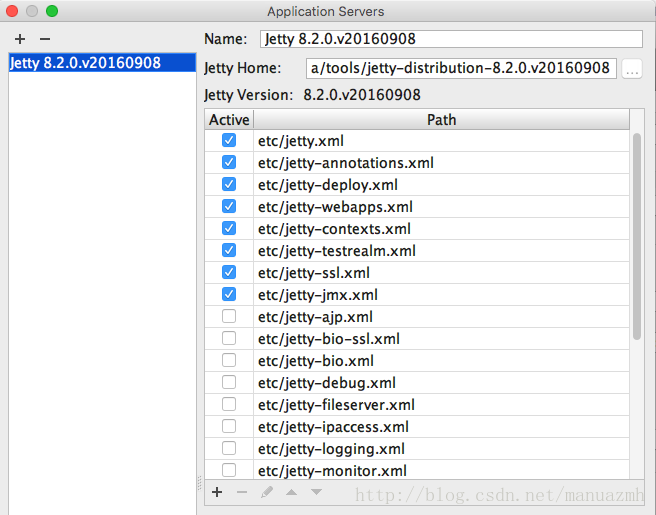Add a new application server with plus icon
Image resolution: width=656 pixels, height=515 pixels.
coord(20,39)
